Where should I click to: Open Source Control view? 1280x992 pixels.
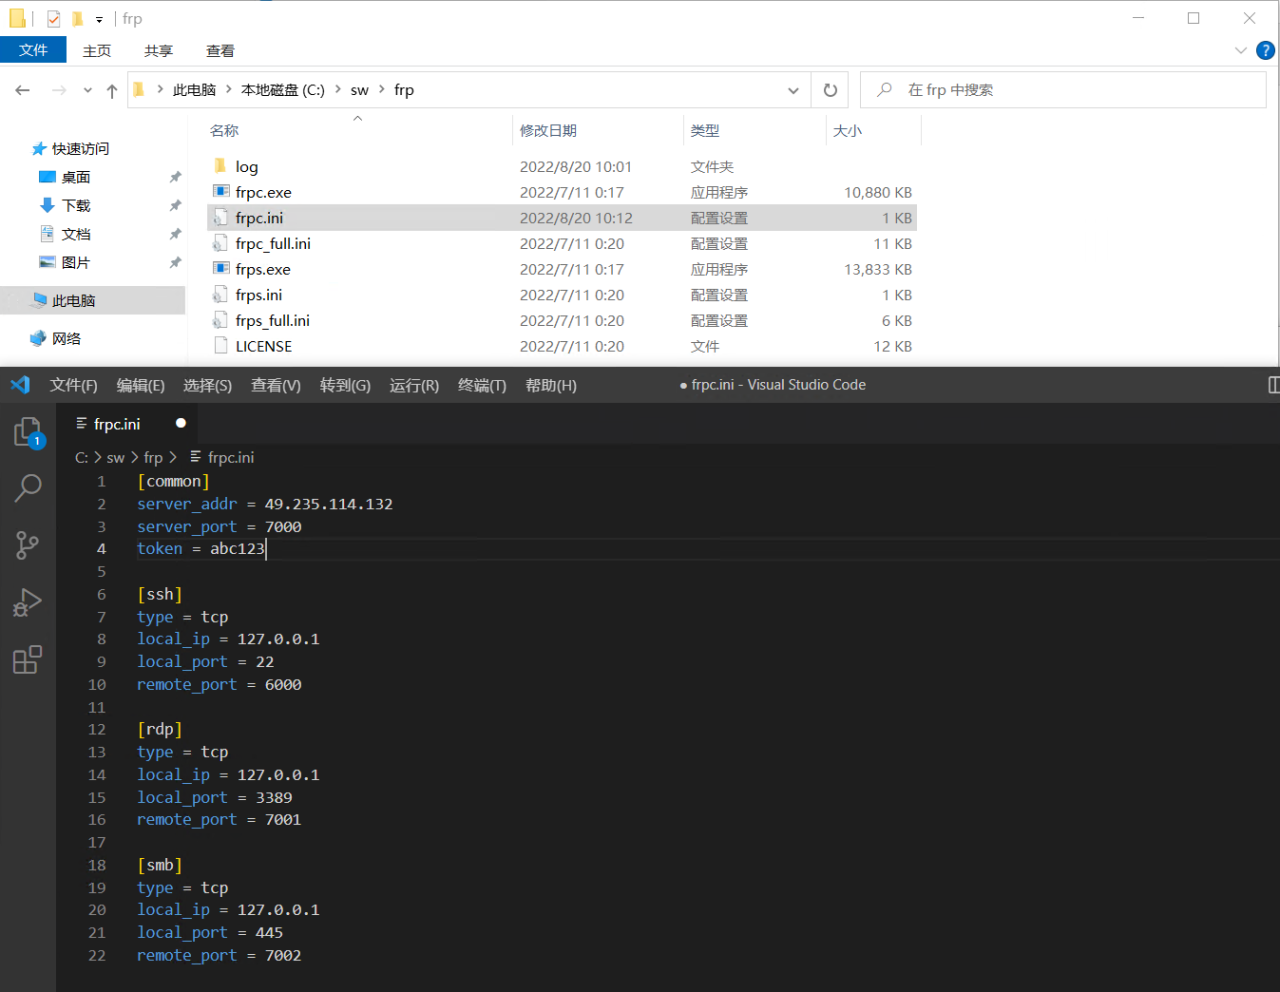27,545
